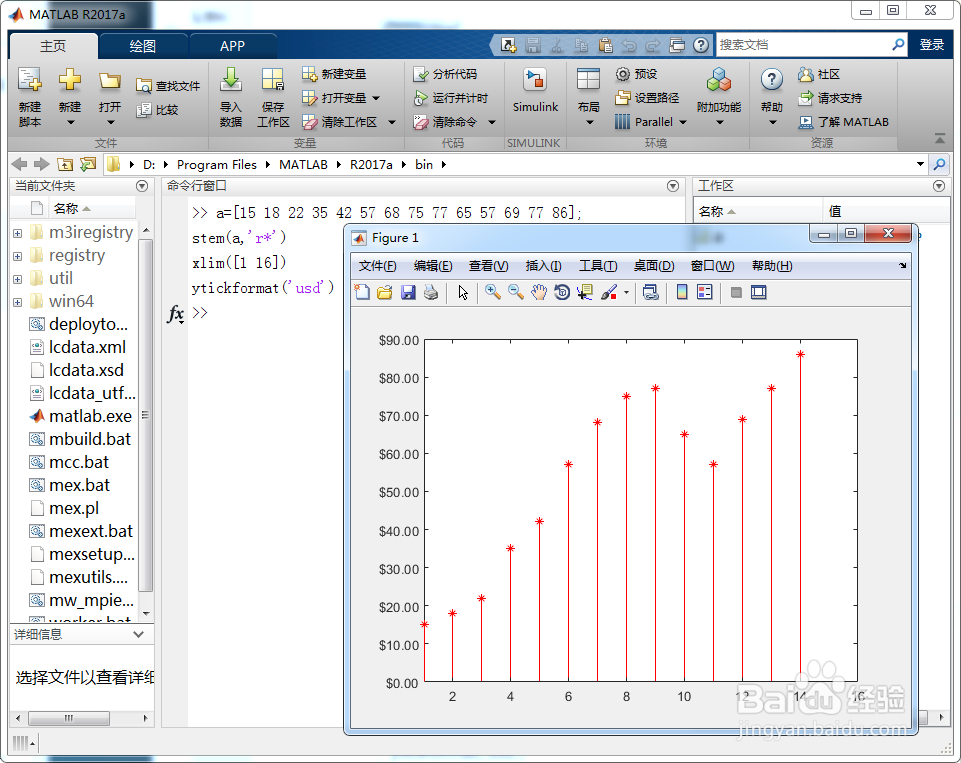The width and height of the screenshot is (961, 763).
Task: Open the 社区 community link
Action: click(819, 74)
